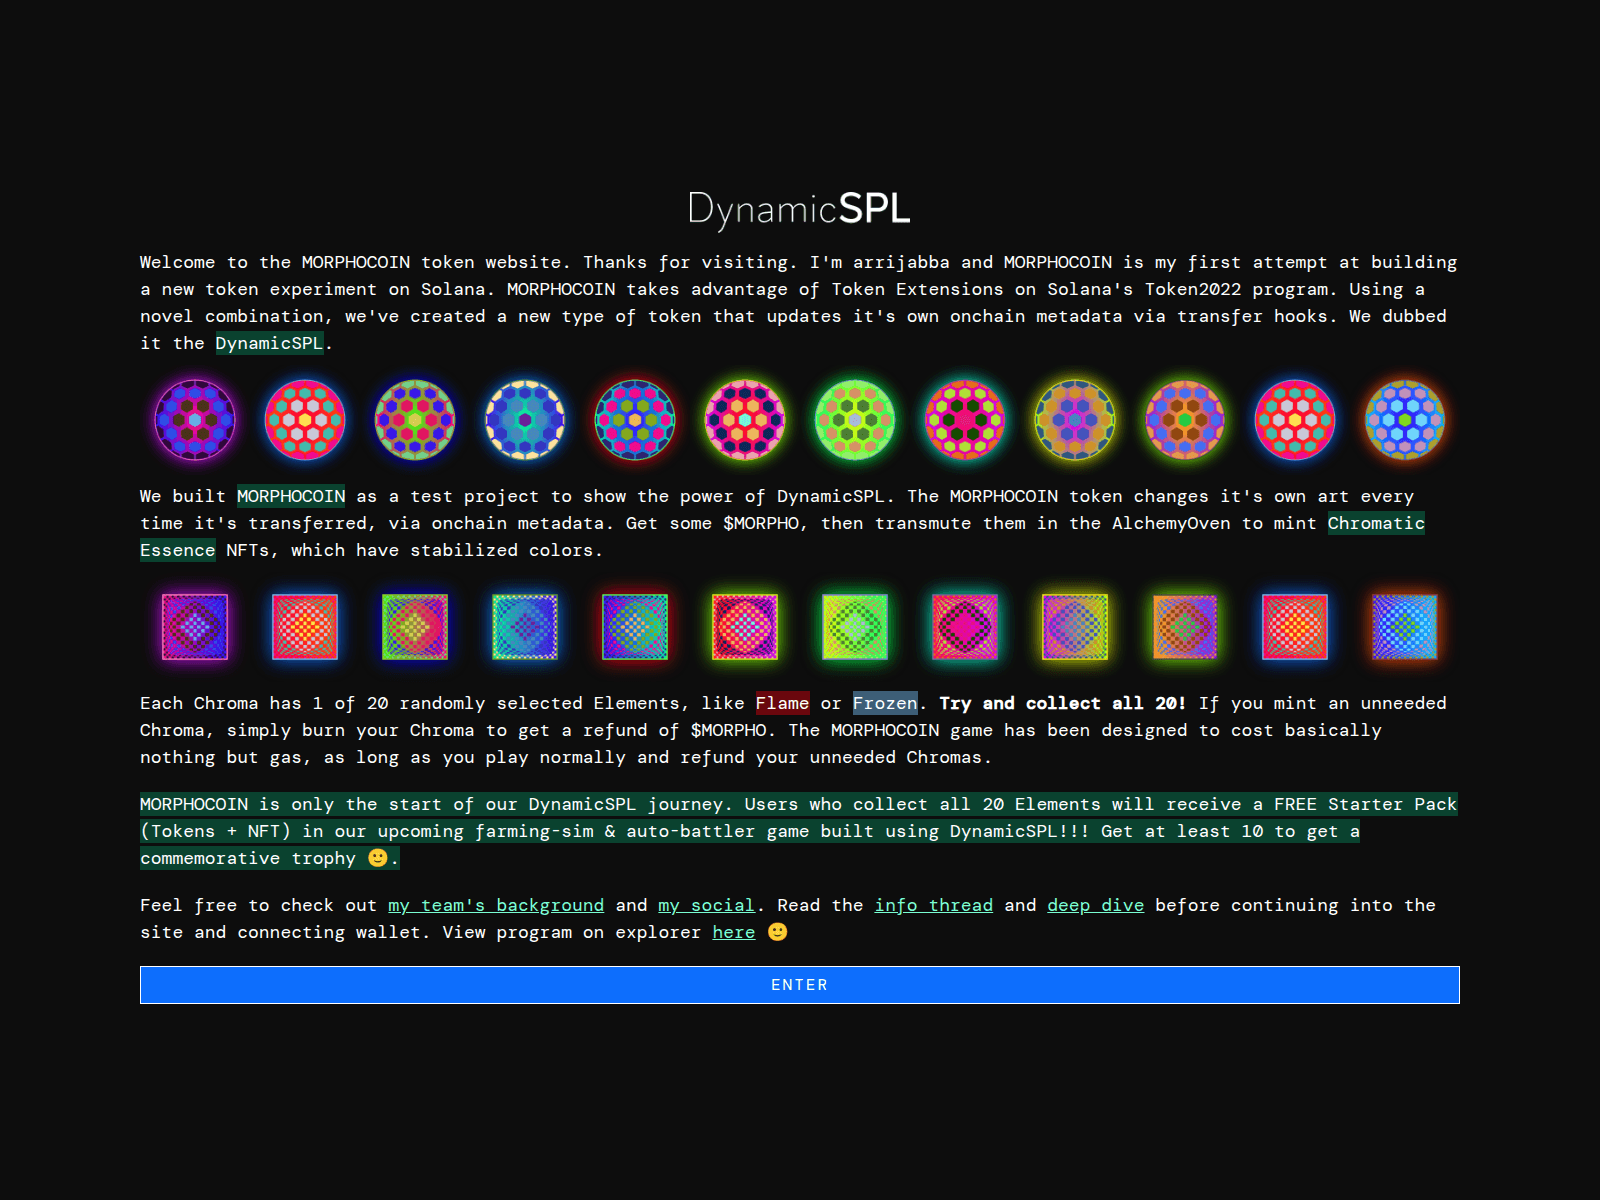
Task: Click the second coin, red with cyan hexagons
Action: click(305, 420)
